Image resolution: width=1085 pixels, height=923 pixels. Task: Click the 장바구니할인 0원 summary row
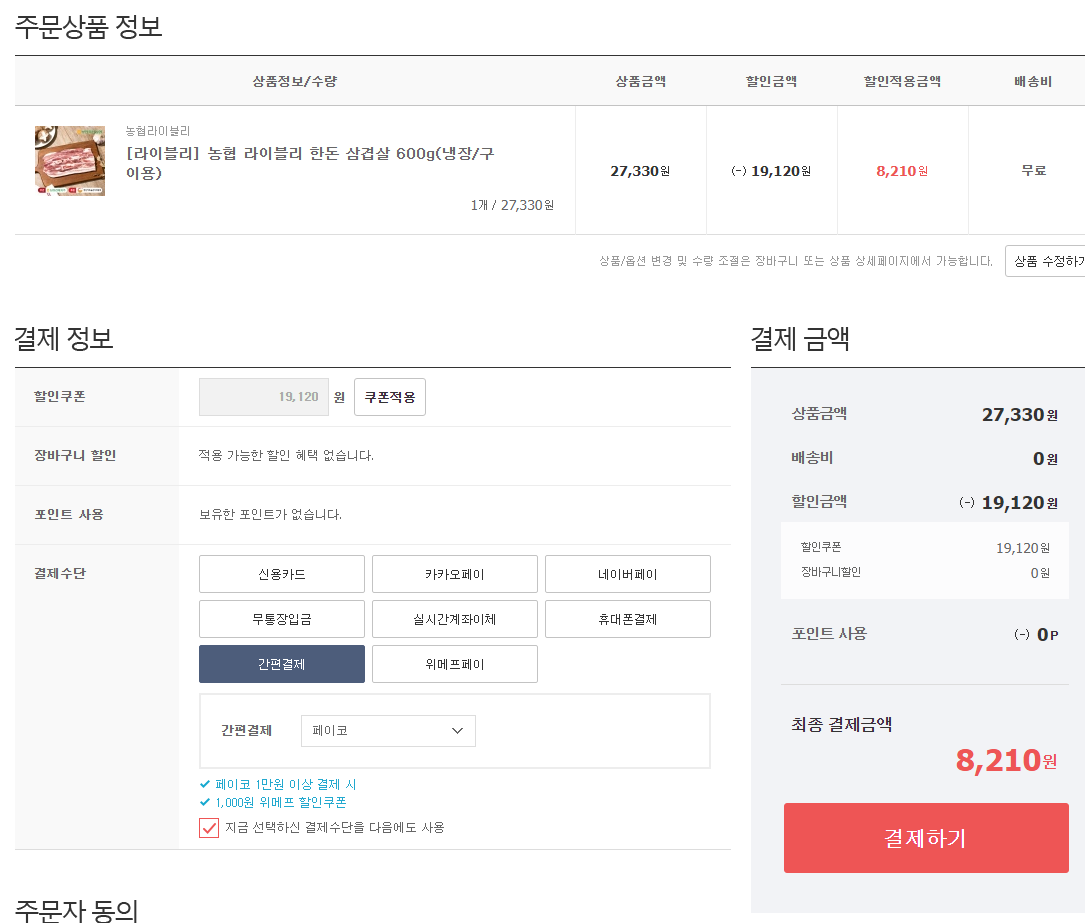pos(925,572)
